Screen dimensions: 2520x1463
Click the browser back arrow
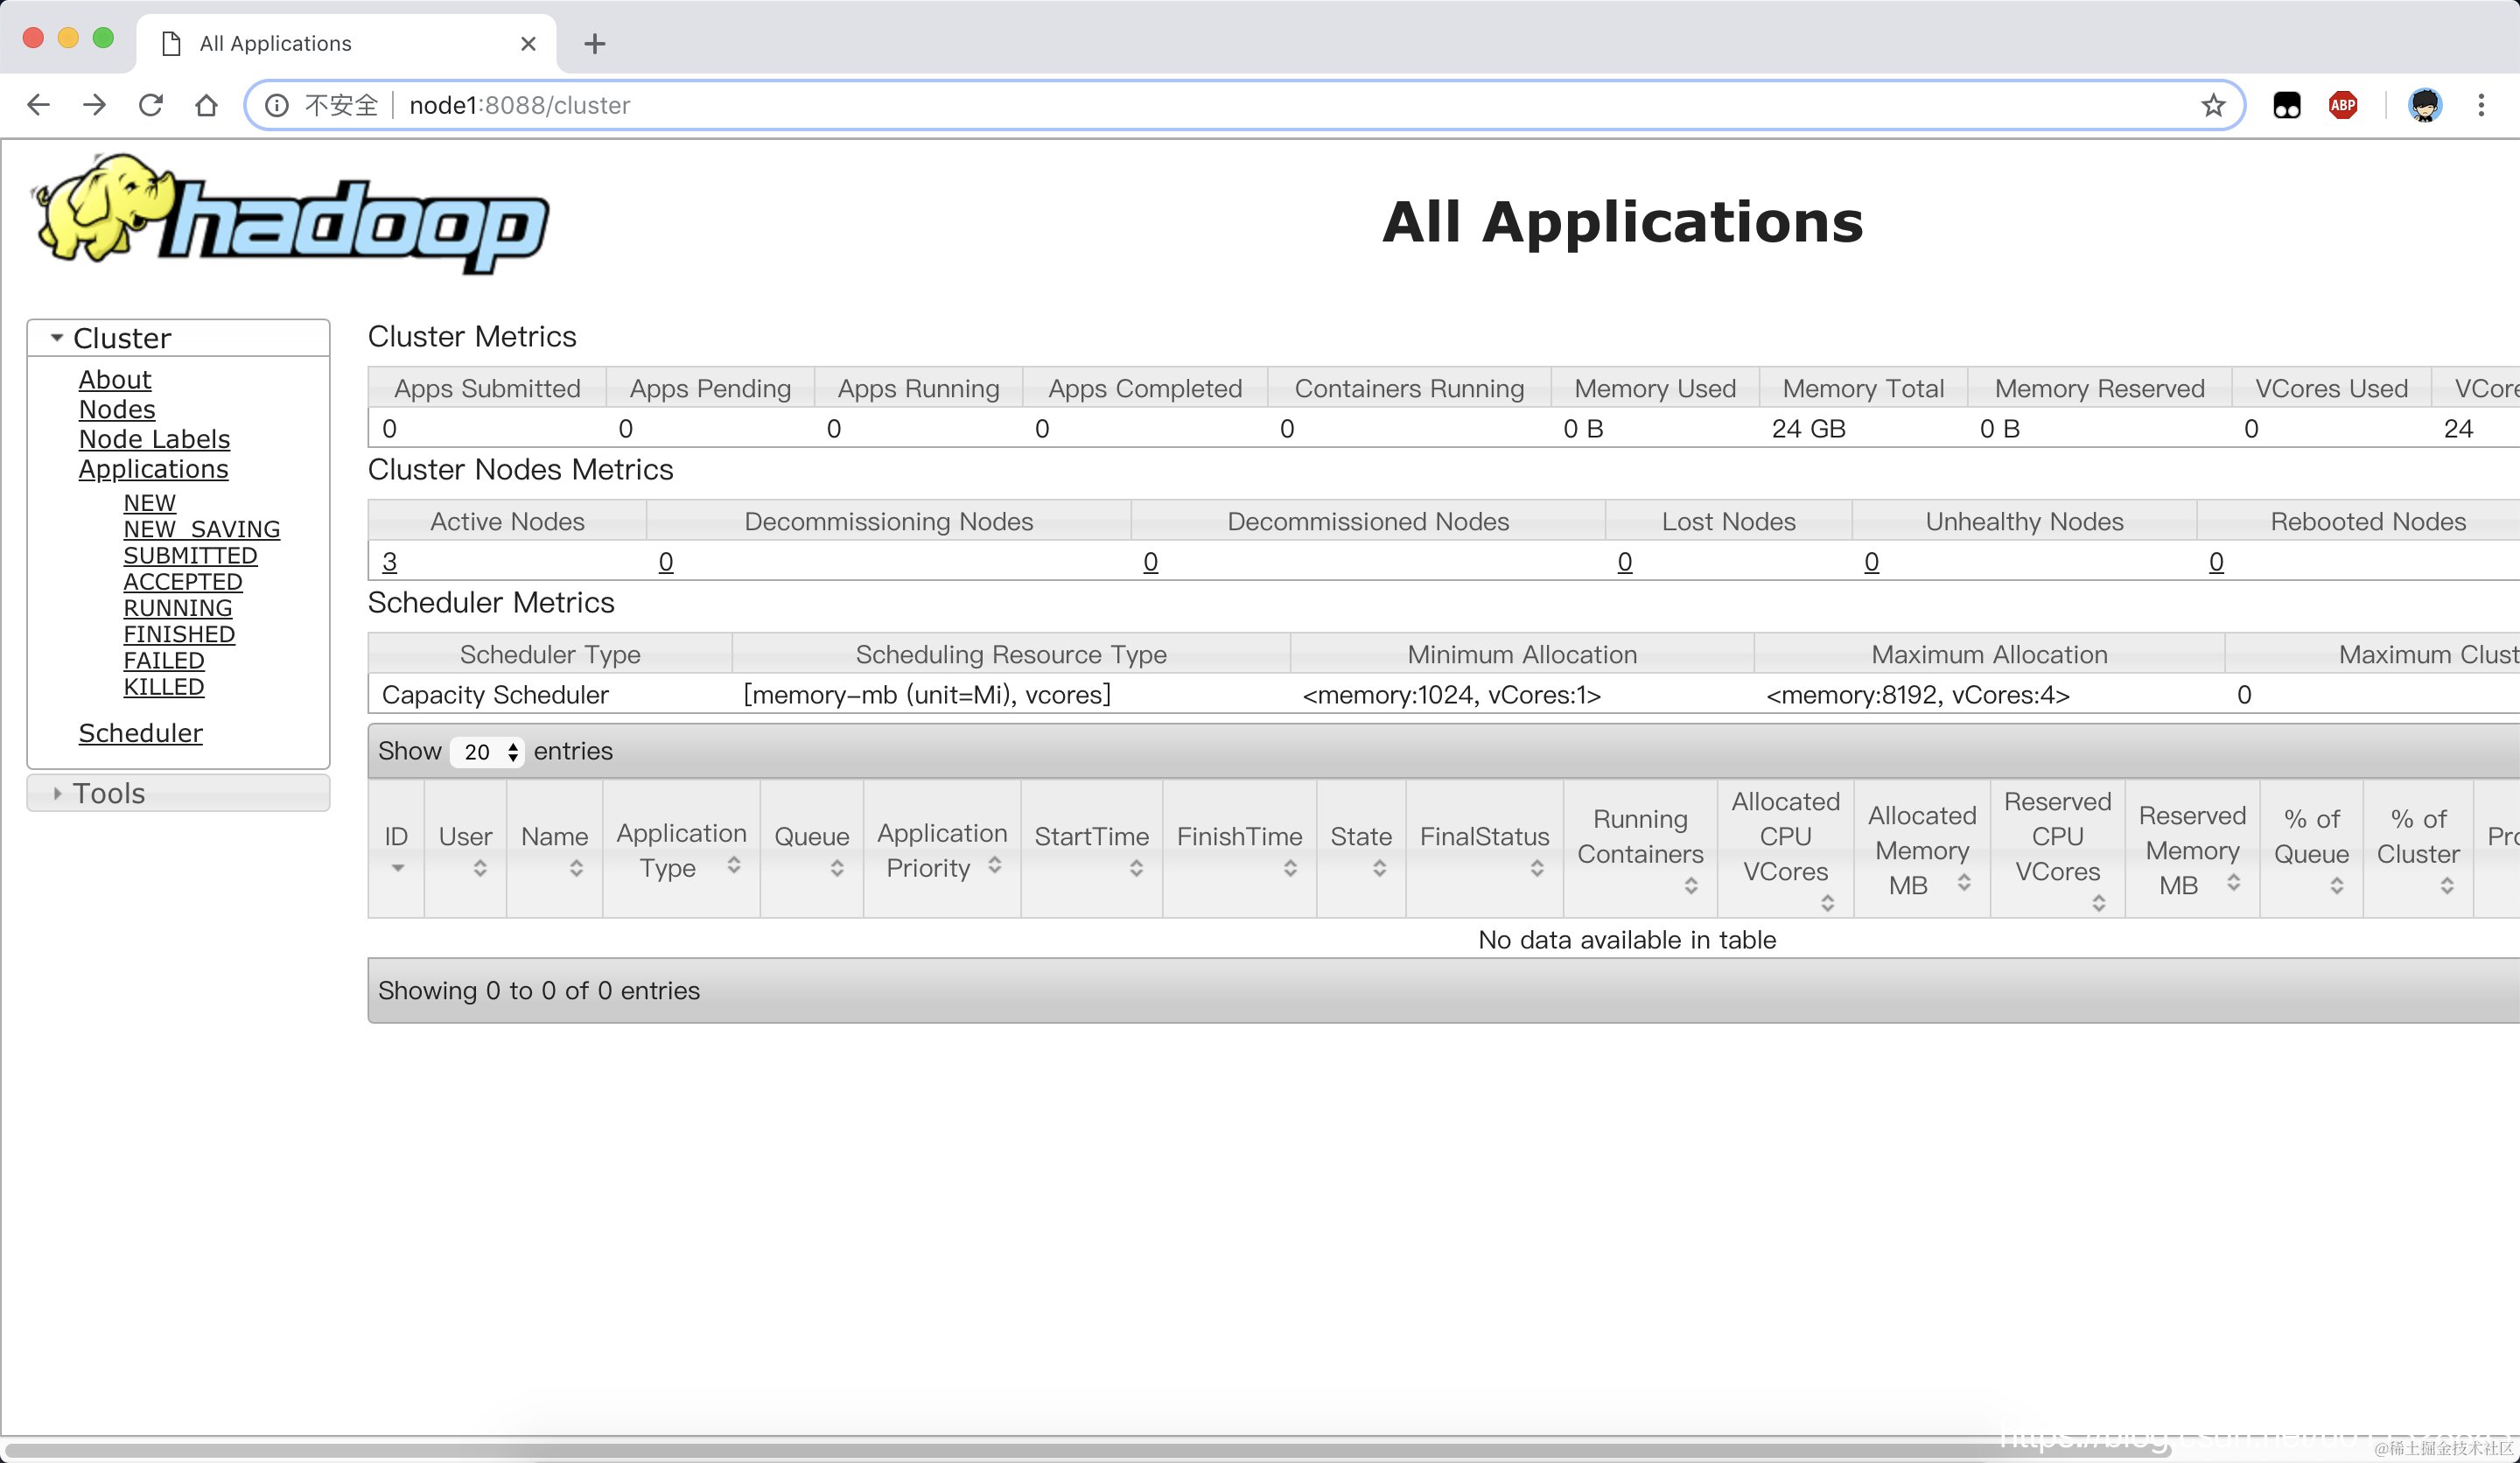(38, 105)
